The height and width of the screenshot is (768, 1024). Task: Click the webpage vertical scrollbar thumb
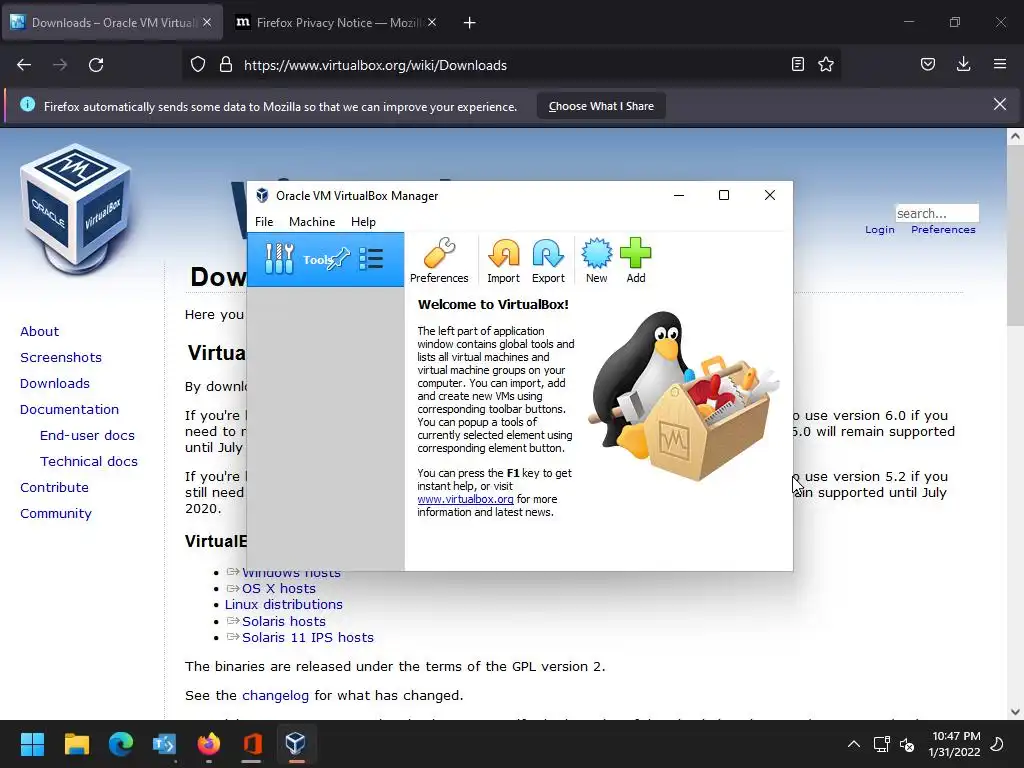[1015, 235]
